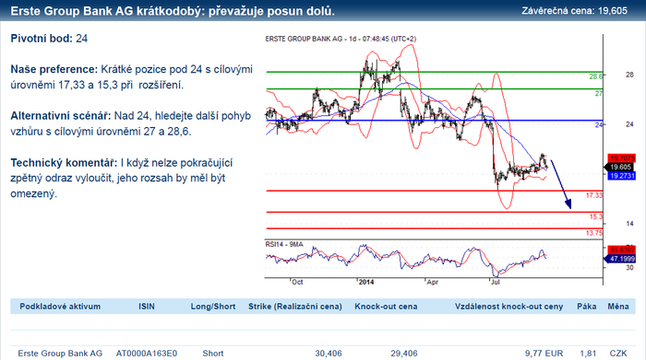The image size is (646, 360).
Task: Click the 'Podkladové aktivum' column header
Action: coord(60,306)
